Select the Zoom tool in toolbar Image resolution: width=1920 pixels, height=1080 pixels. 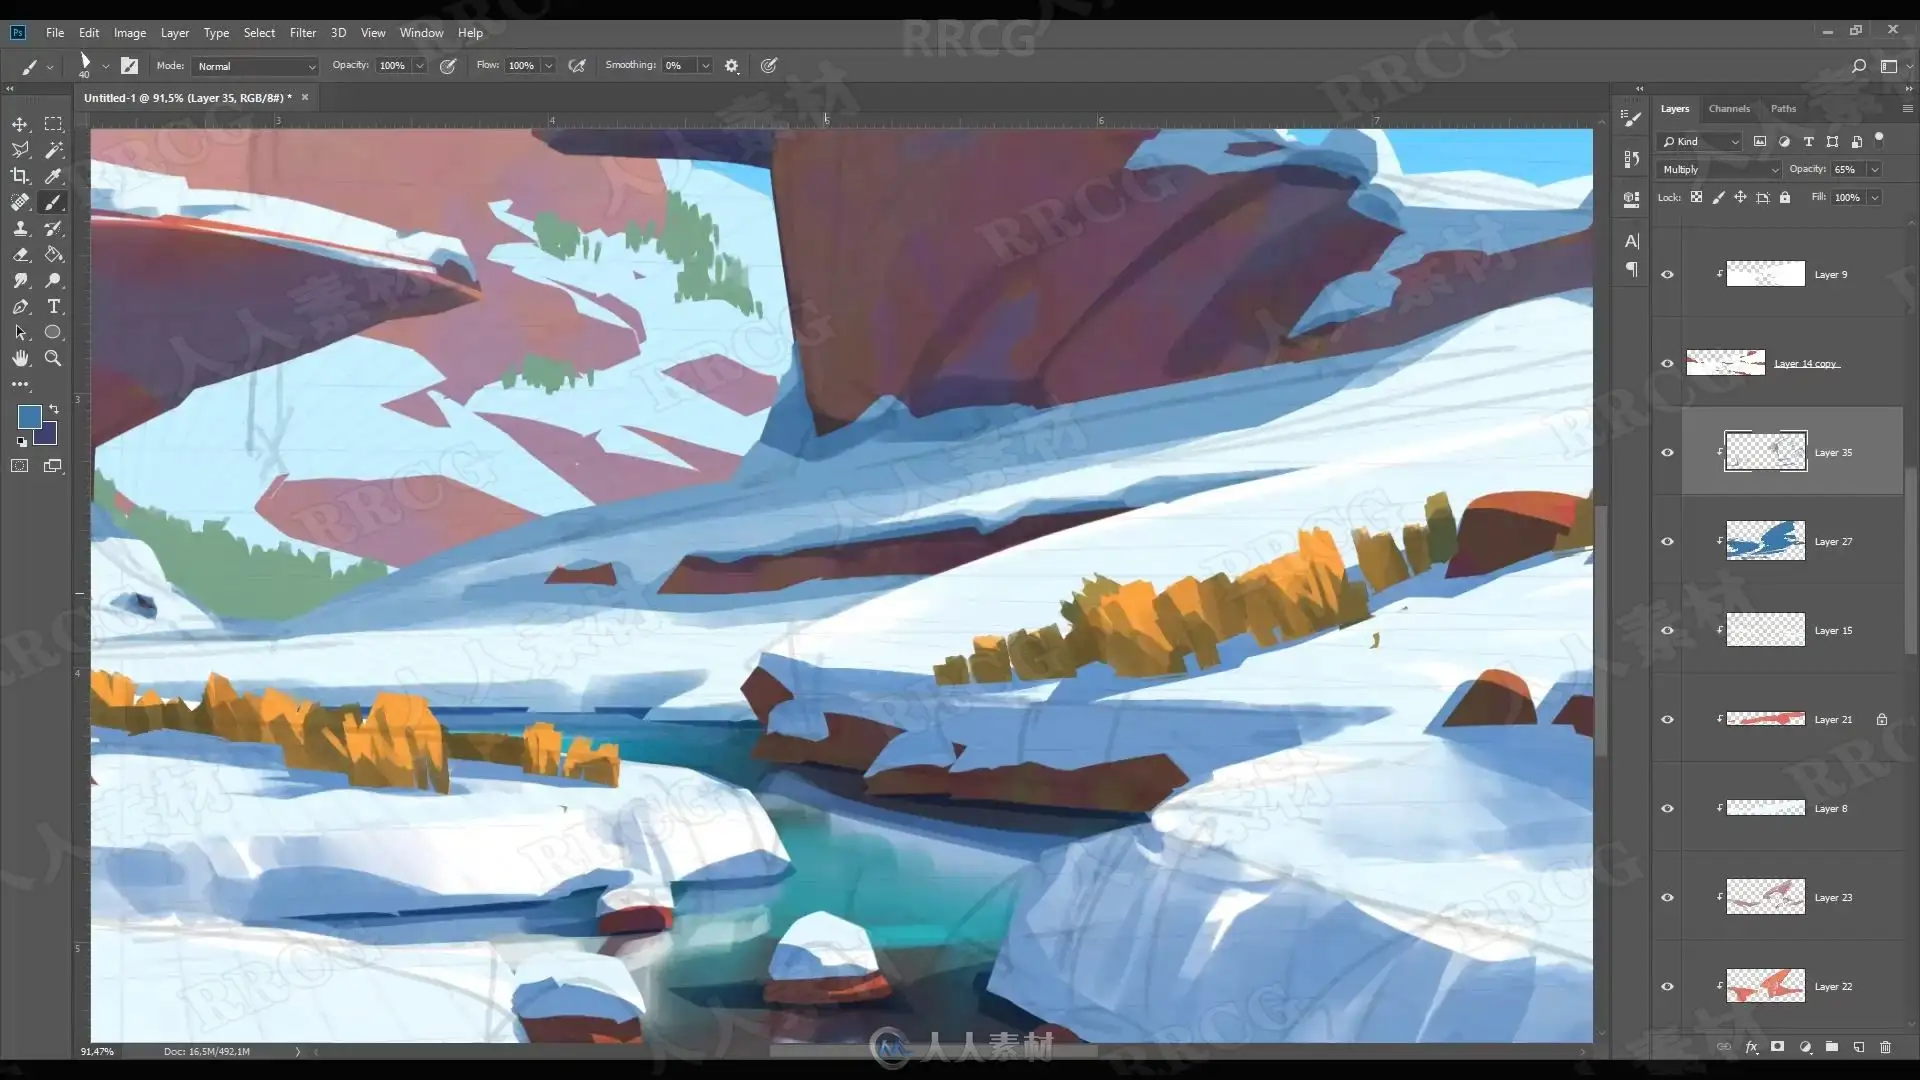53,358
